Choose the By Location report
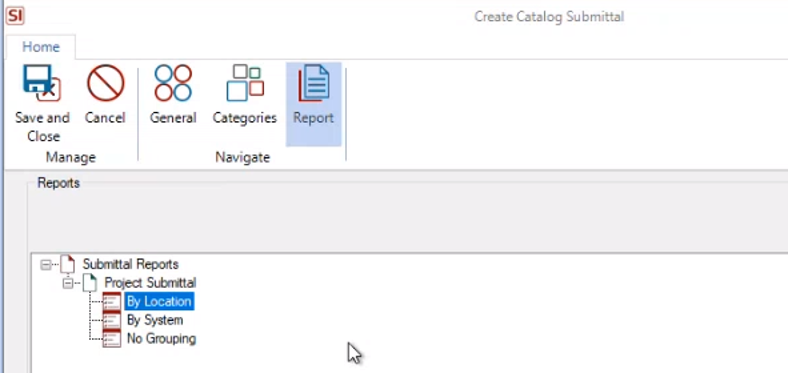 point(159,302)
